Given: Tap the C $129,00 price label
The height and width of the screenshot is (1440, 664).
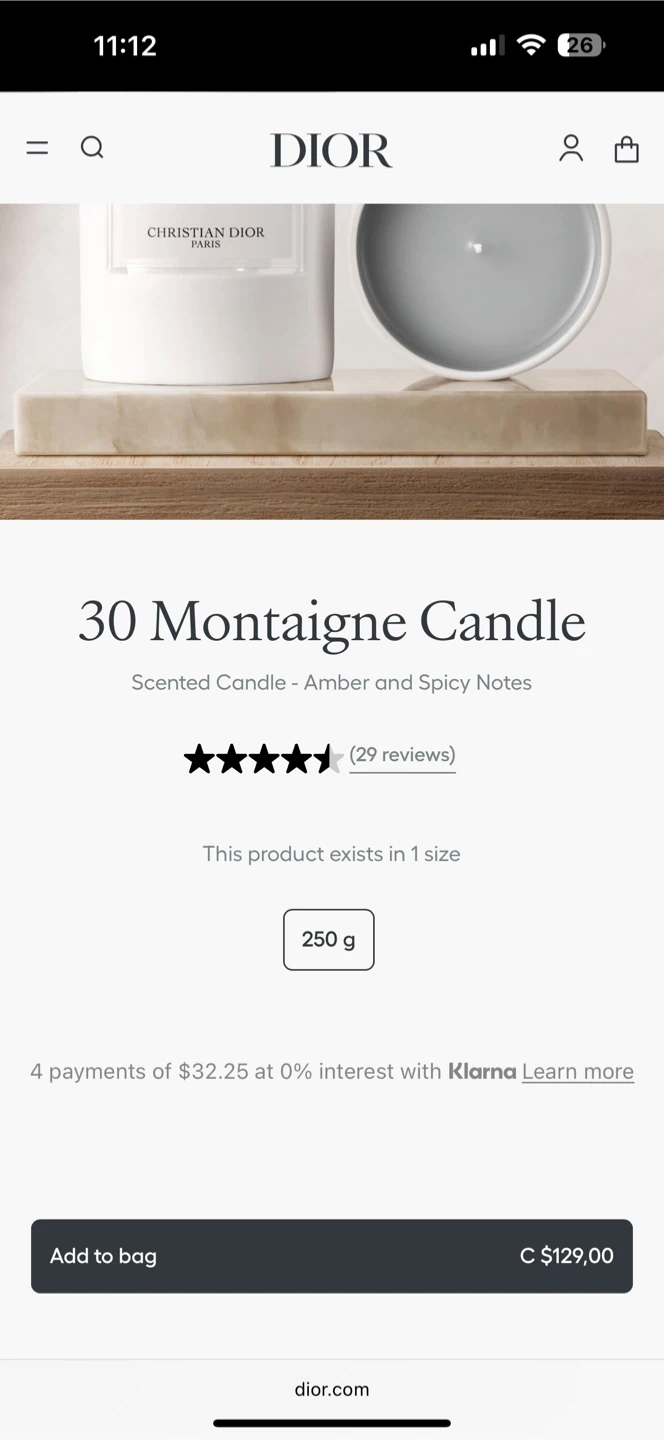Looking at the screenshot, I should (x=566, y=1256).
